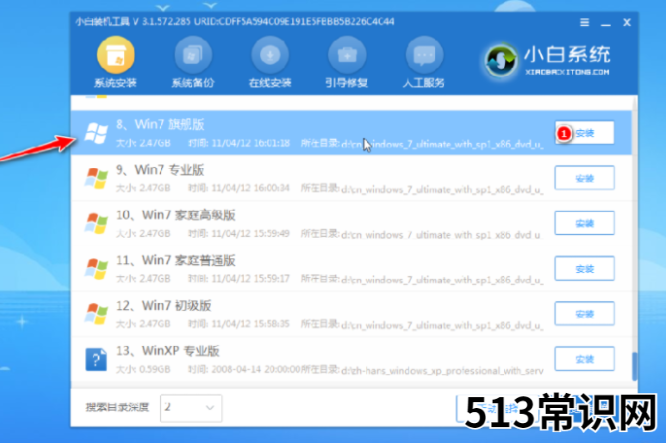Open the 在线安装 download icon
Screen dimensions: 666x443
pos(270,55)
